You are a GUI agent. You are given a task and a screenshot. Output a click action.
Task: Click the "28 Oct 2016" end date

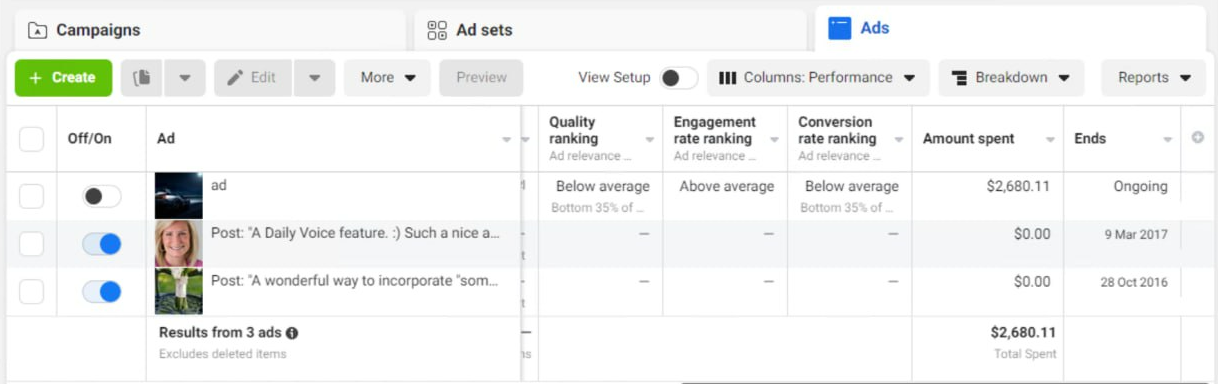[1134, 282]
